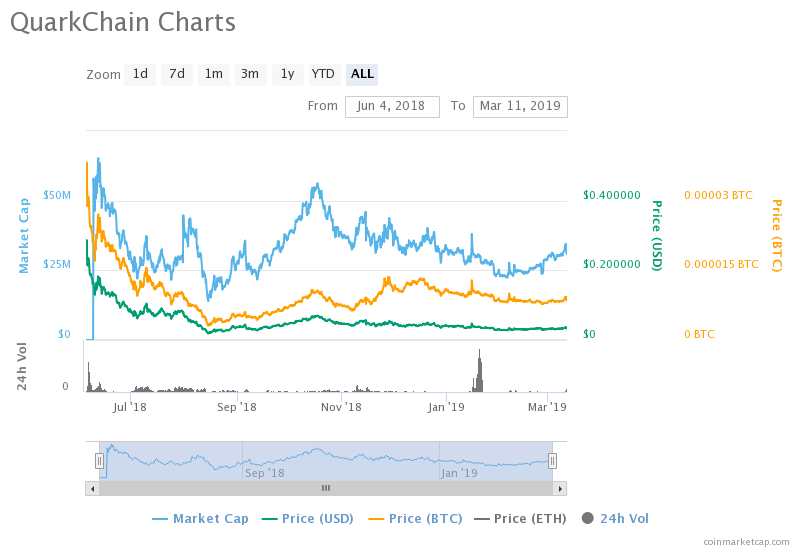Image resolution: width=800 pixels, height=550 pixels.
Task: Click the Price (BTC) axis title
Action: click(x=777, y=236)
